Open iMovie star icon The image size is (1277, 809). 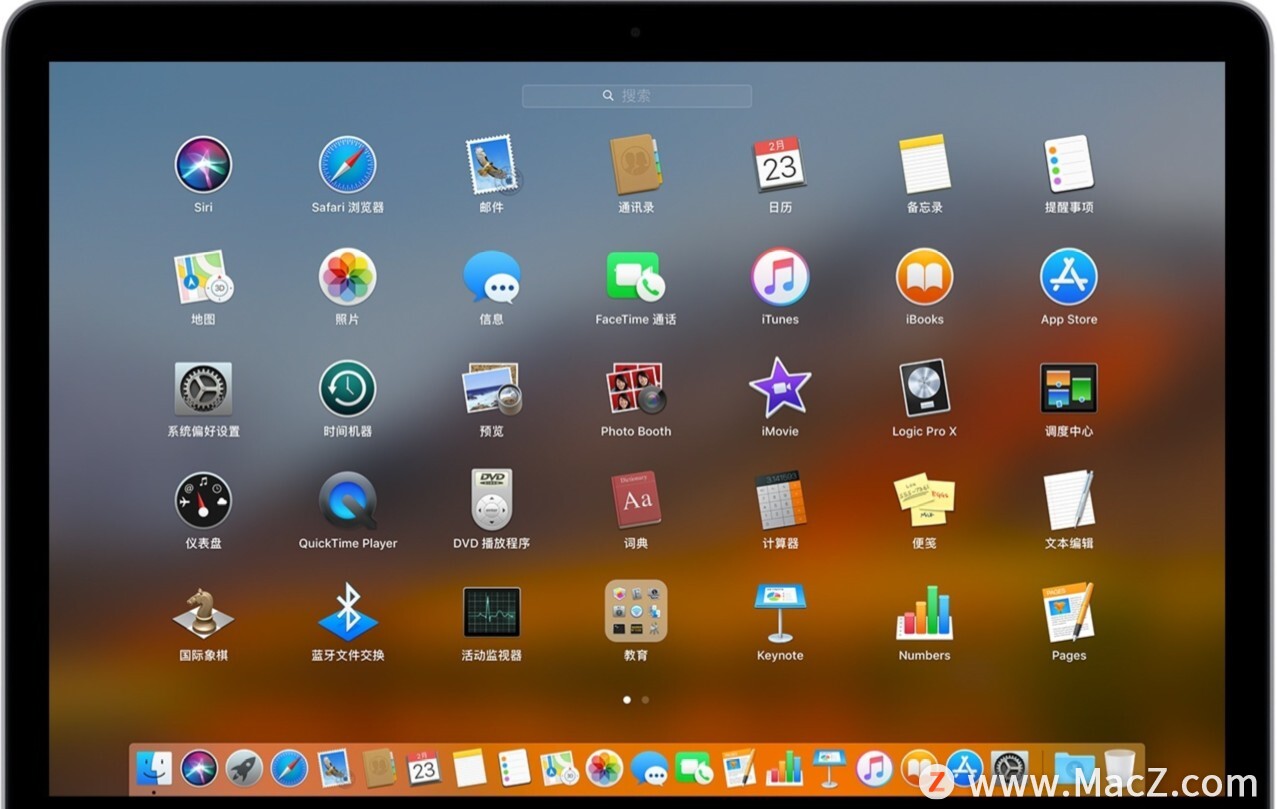(780, 389)
